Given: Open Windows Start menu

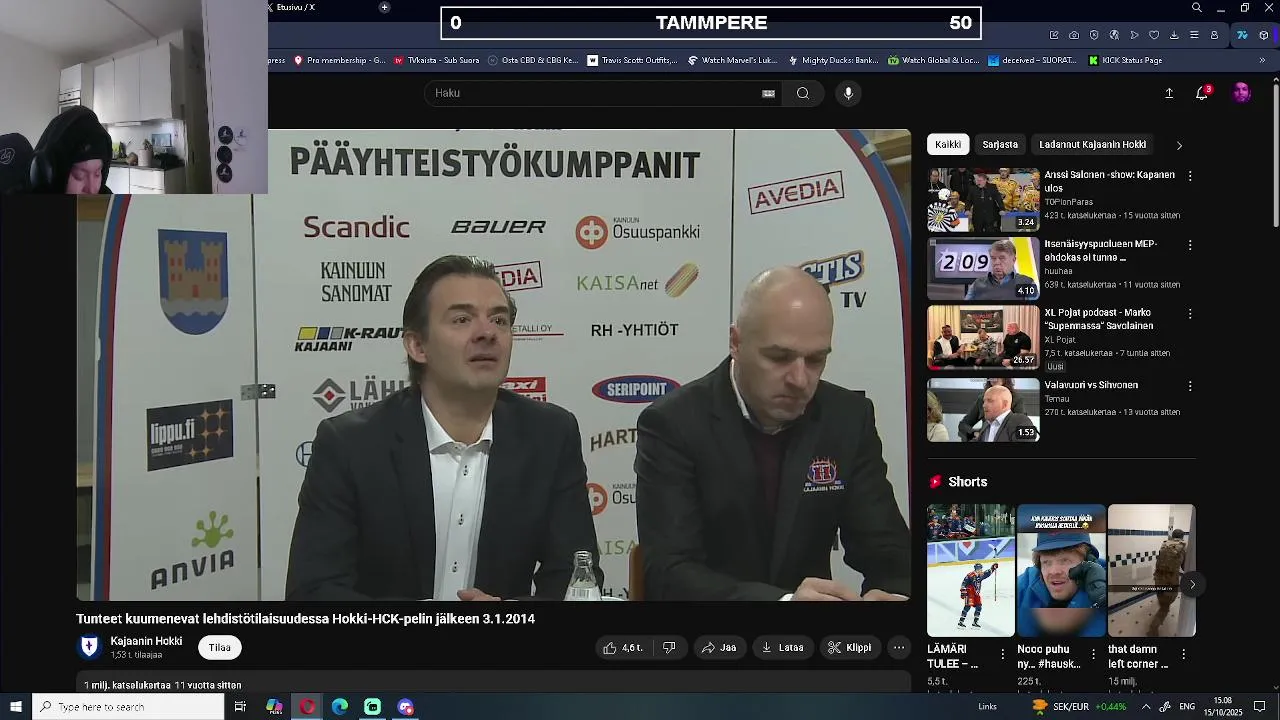Looking at the screenshot, I should tap(15, 707).
